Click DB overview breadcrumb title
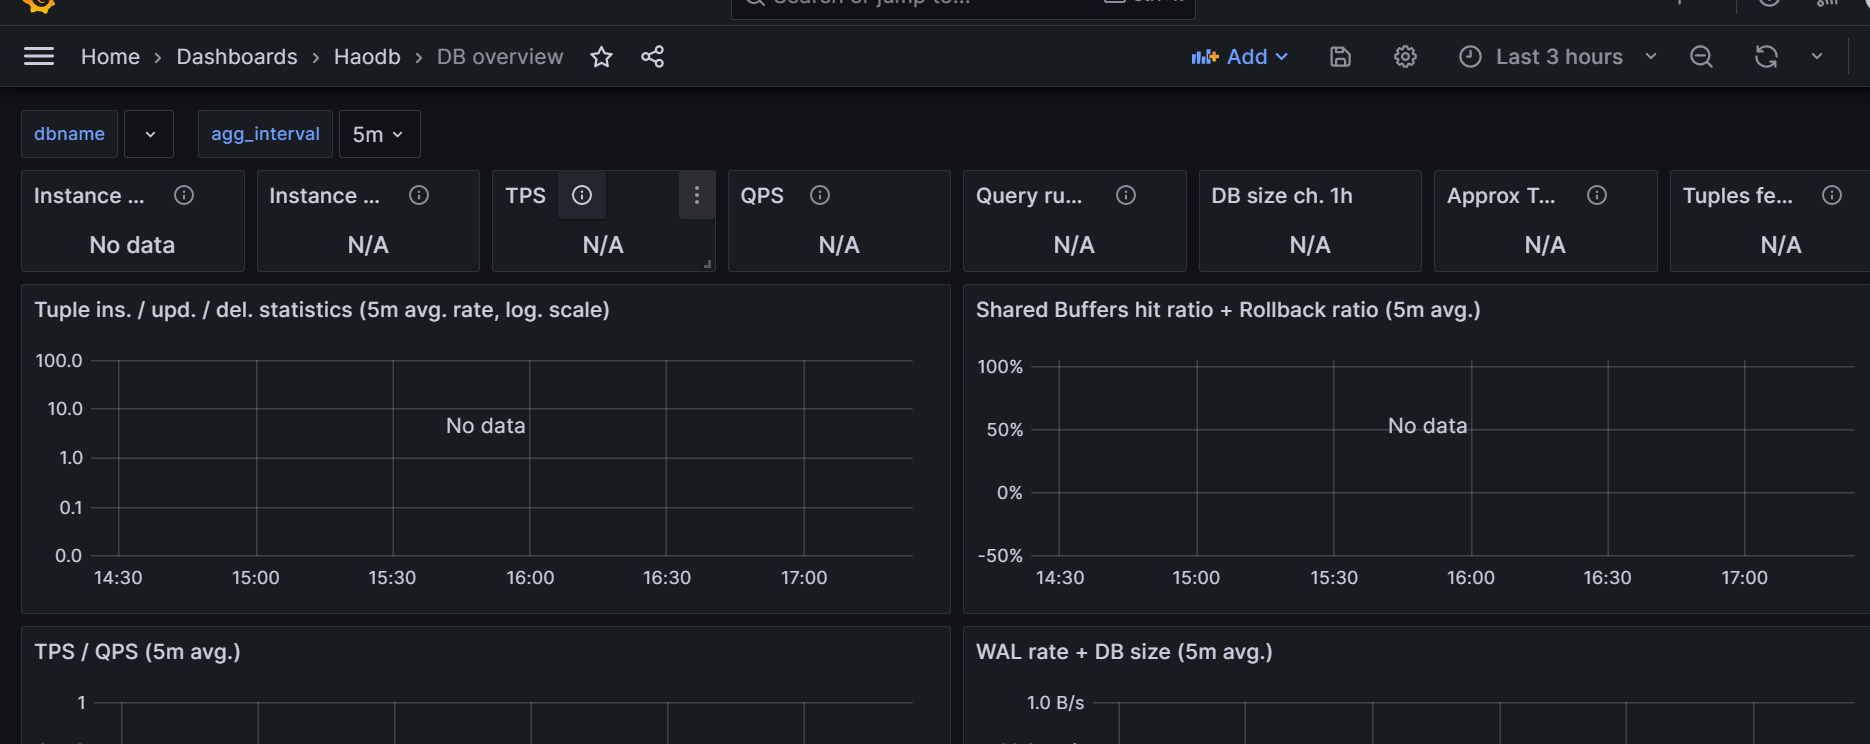The height and width of the screenshot is (744, 1870). pos(500,57)
